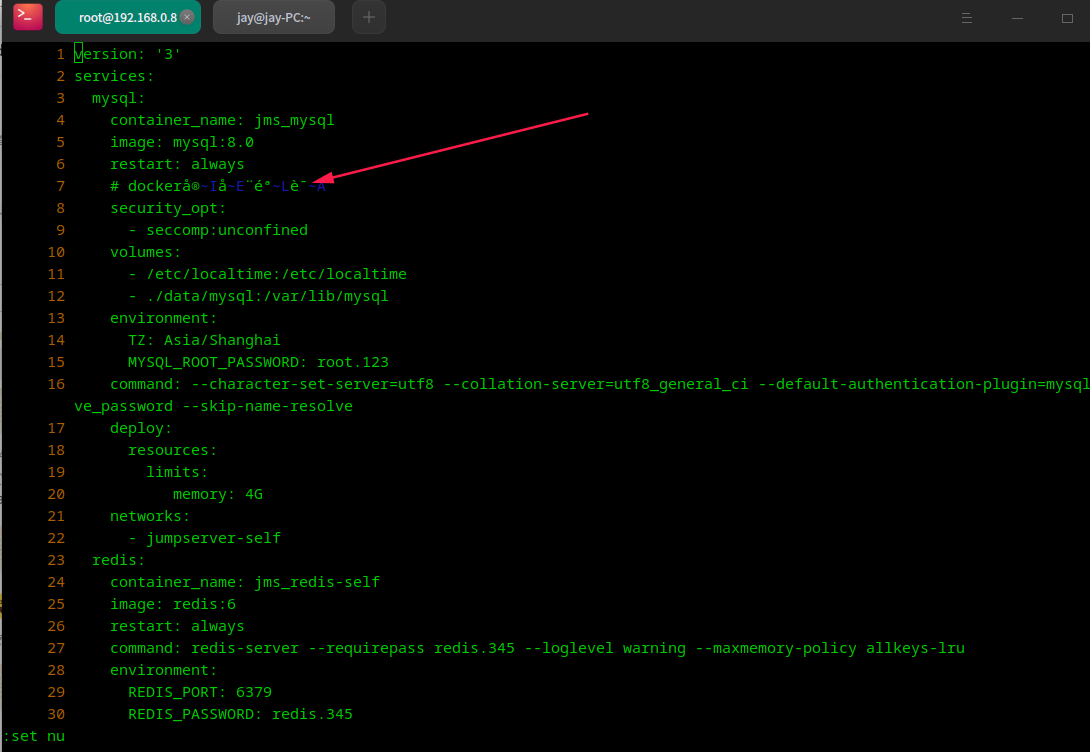Click "image: mysql:8.0" line
This screenshot has width=1090, height=752.
click(181, 142)
